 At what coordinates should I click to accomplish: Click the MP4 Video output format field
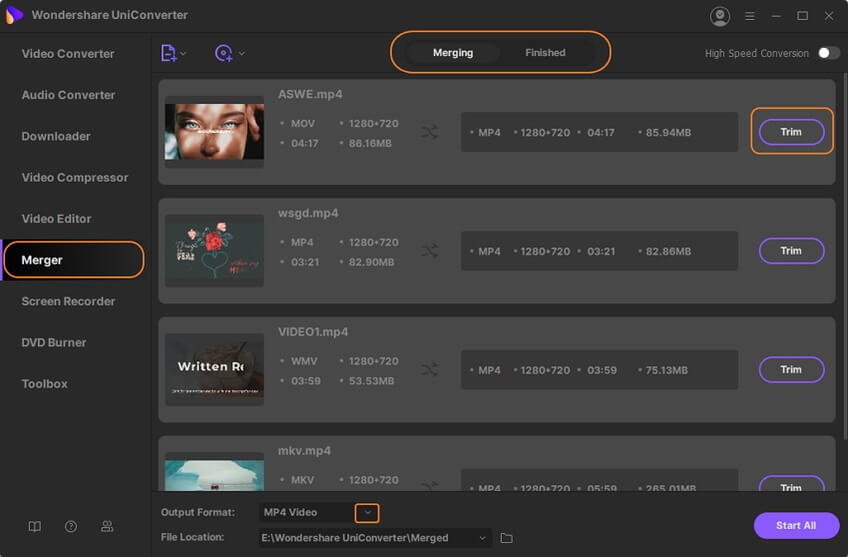pos(307,512)
